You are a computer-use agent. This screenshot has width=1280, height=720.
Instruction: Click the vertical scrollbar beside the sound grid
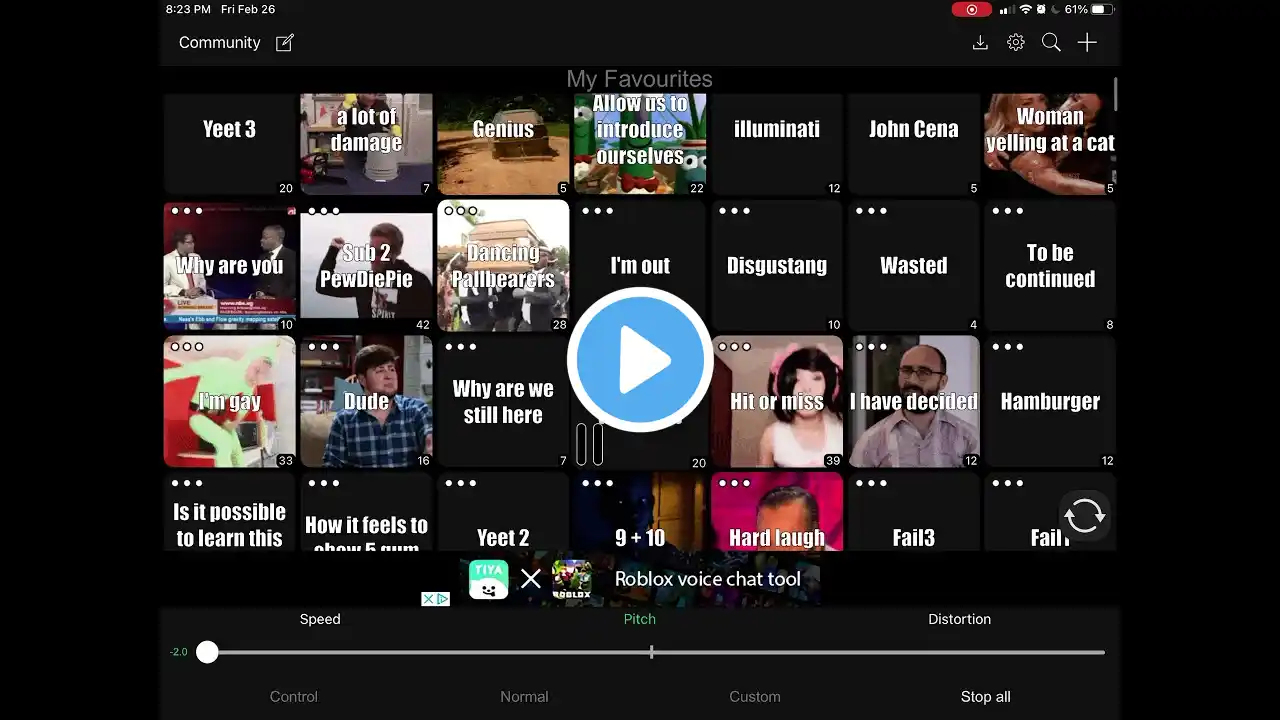pos(1115,95)
